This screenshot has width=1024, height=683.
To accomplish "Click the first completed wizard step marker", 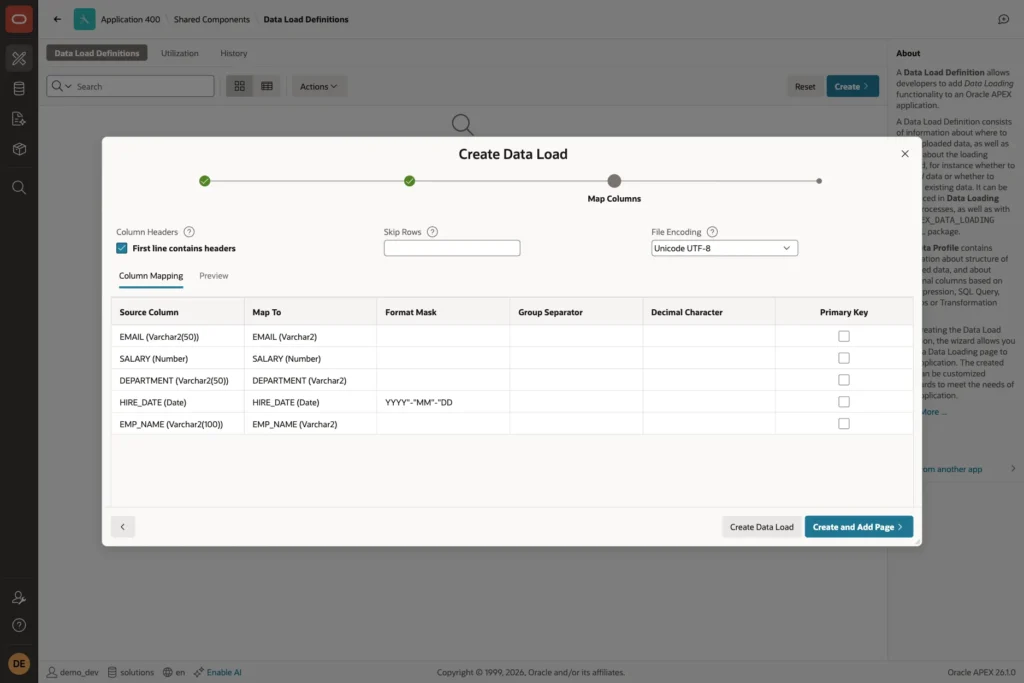I will click(205, 181).
